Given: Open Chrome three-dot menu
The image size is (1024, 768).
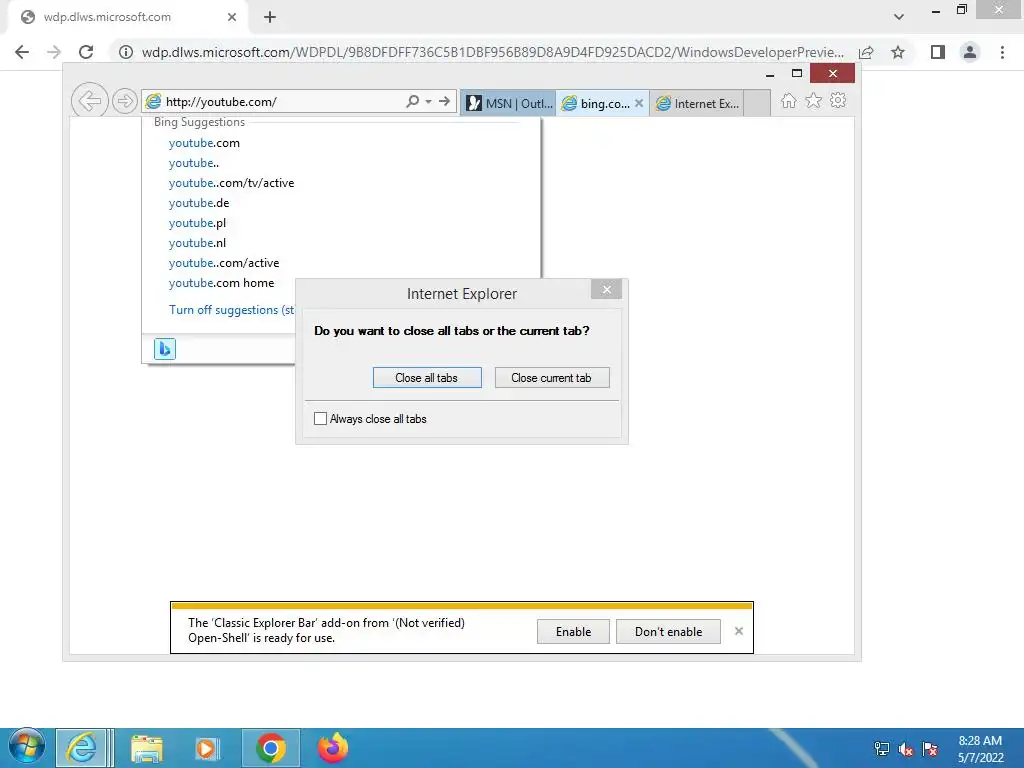Looking at the screenshot, I should tap(1002, 52).
